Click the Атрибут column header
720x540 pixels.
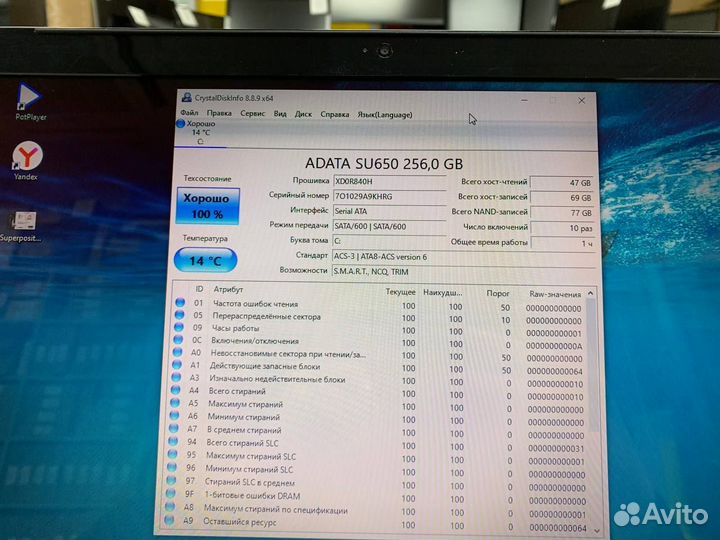[x=228, y=289]
